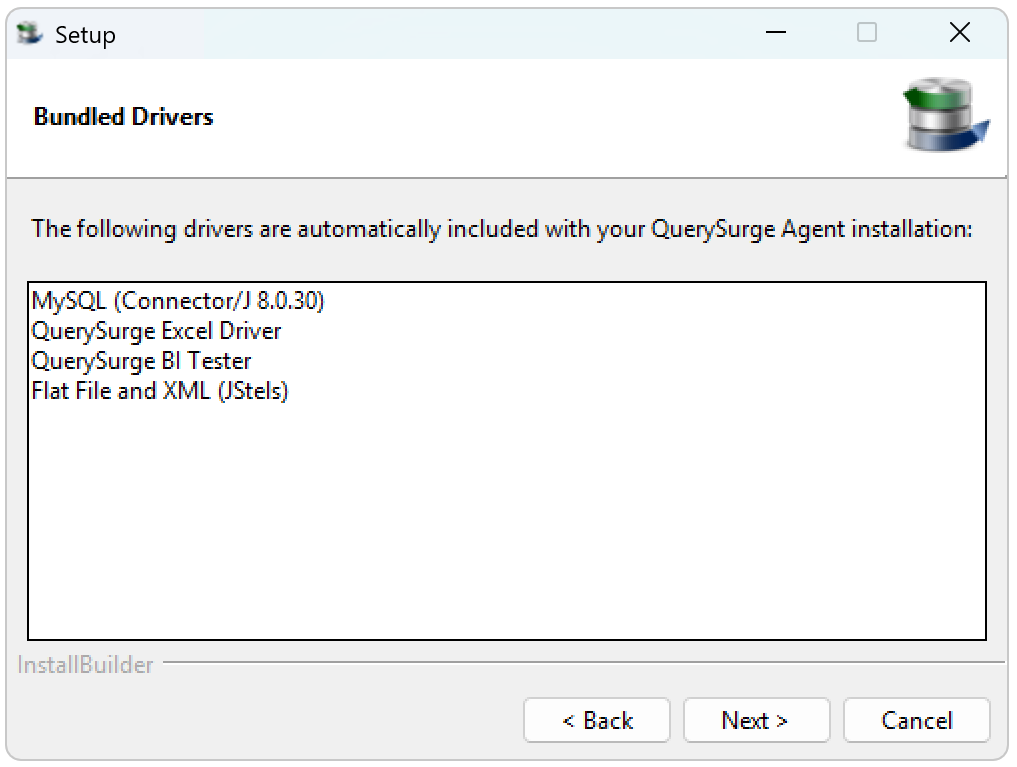Click the Next > button
The width and height of the screenshot is (1017, 767).
pos(756,720)
